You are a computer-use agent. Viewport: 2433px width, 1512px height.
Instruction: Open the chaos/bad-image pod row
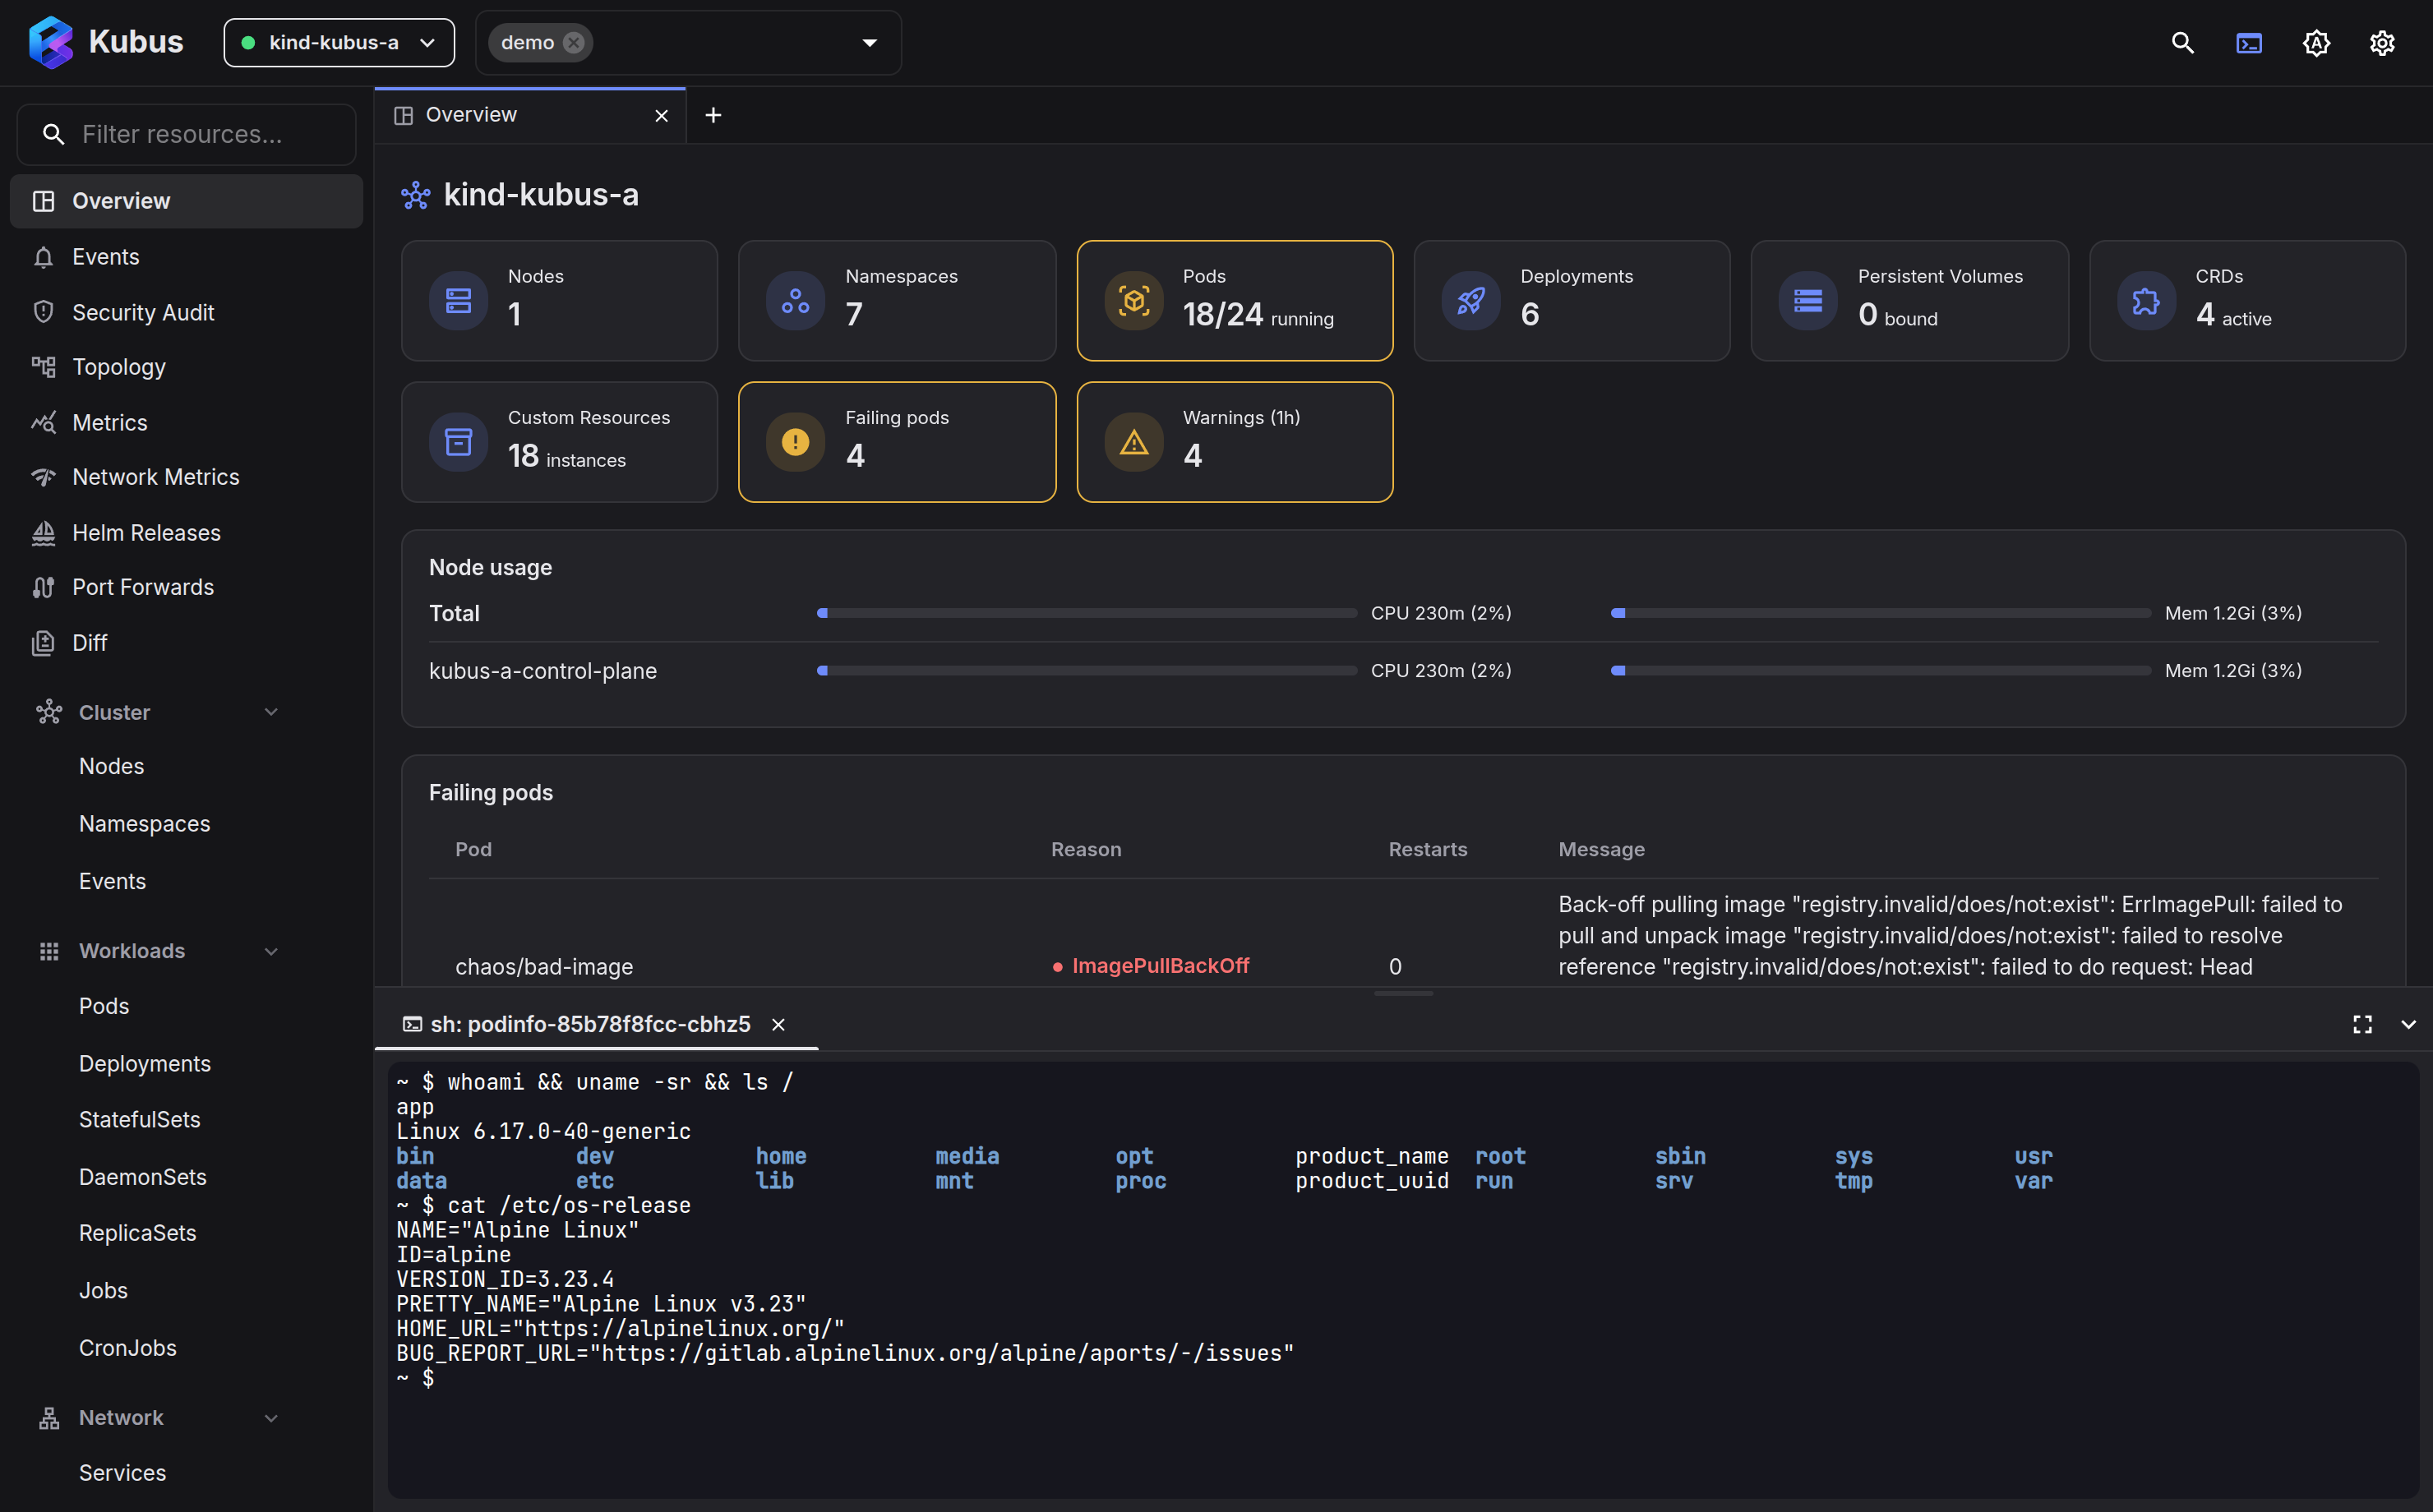(x=1403, y=935)
